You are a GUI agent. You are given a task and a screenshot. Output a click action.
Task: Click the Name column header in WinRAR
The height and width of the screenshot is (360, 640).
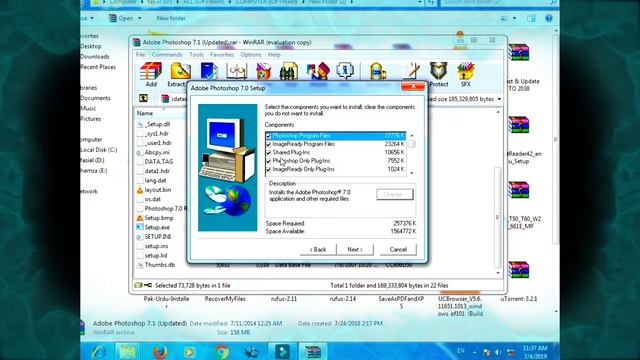pos(145,113)
